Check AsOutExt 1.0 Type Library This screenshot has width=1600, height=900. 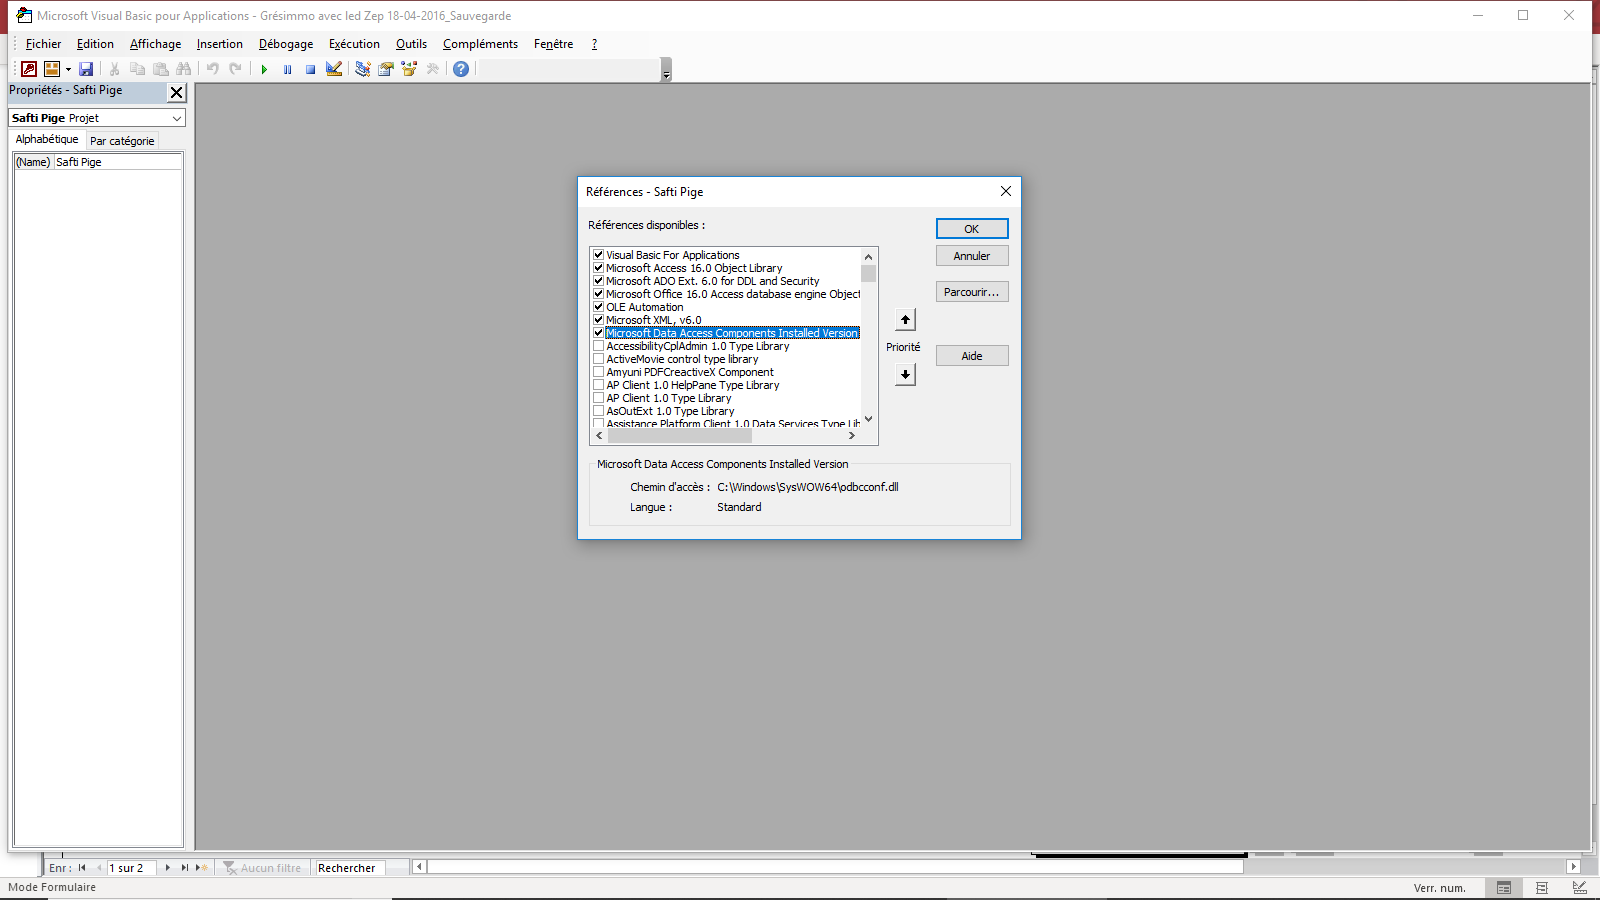(x=598, y=411)
